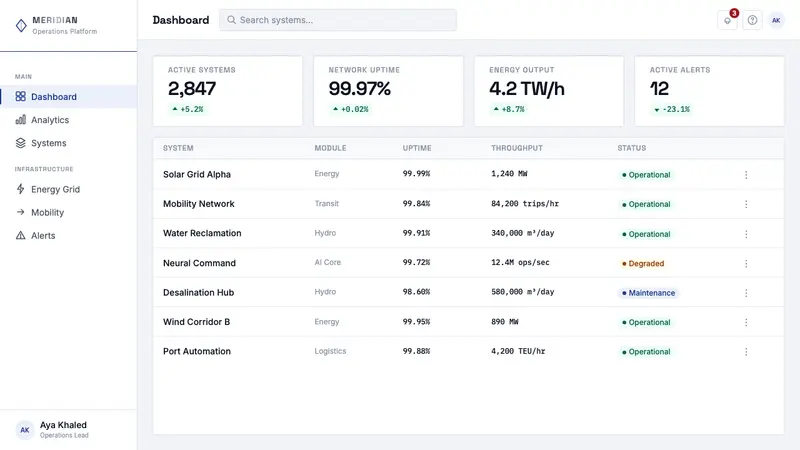
Task: Sort by THROUGHPUT column header
Action: (x=517, y=148)
